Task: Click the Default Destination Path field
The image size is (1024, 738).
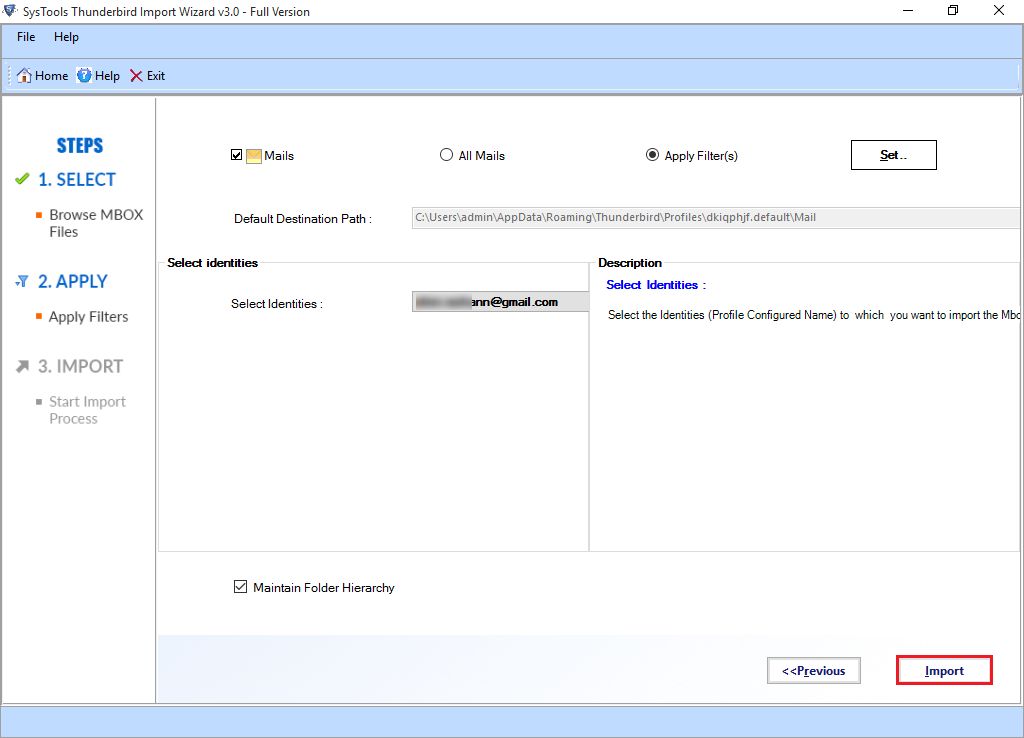Action: tap(716, 217)
